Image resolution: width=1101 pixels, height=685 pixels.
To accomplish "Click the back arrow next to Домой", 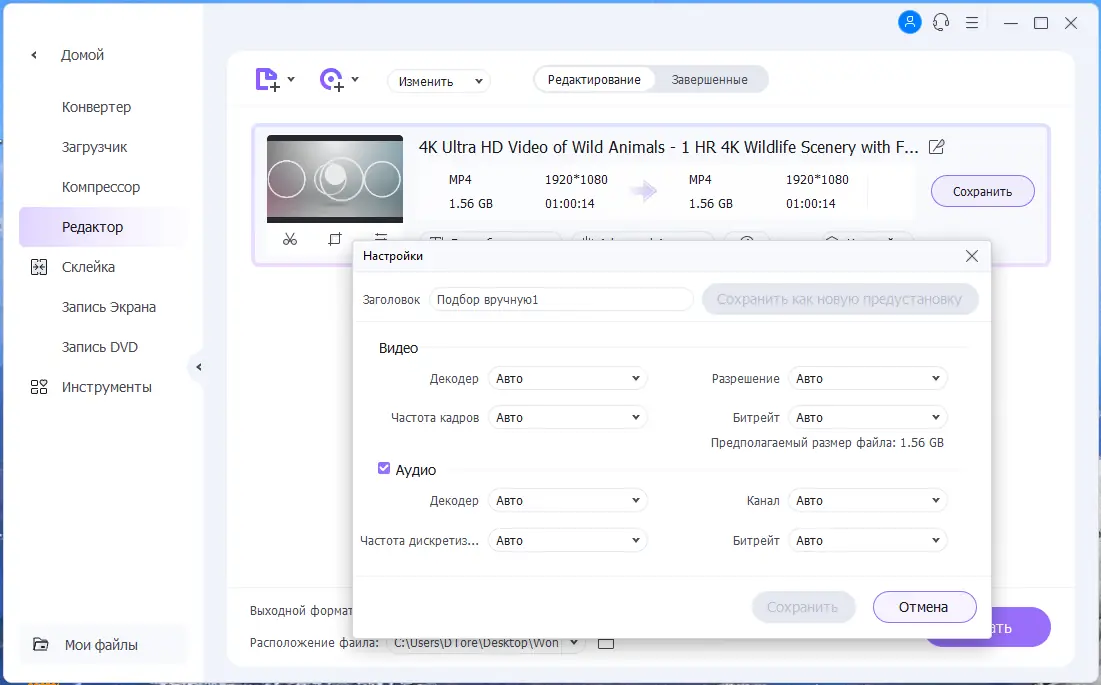I will 34,55.
